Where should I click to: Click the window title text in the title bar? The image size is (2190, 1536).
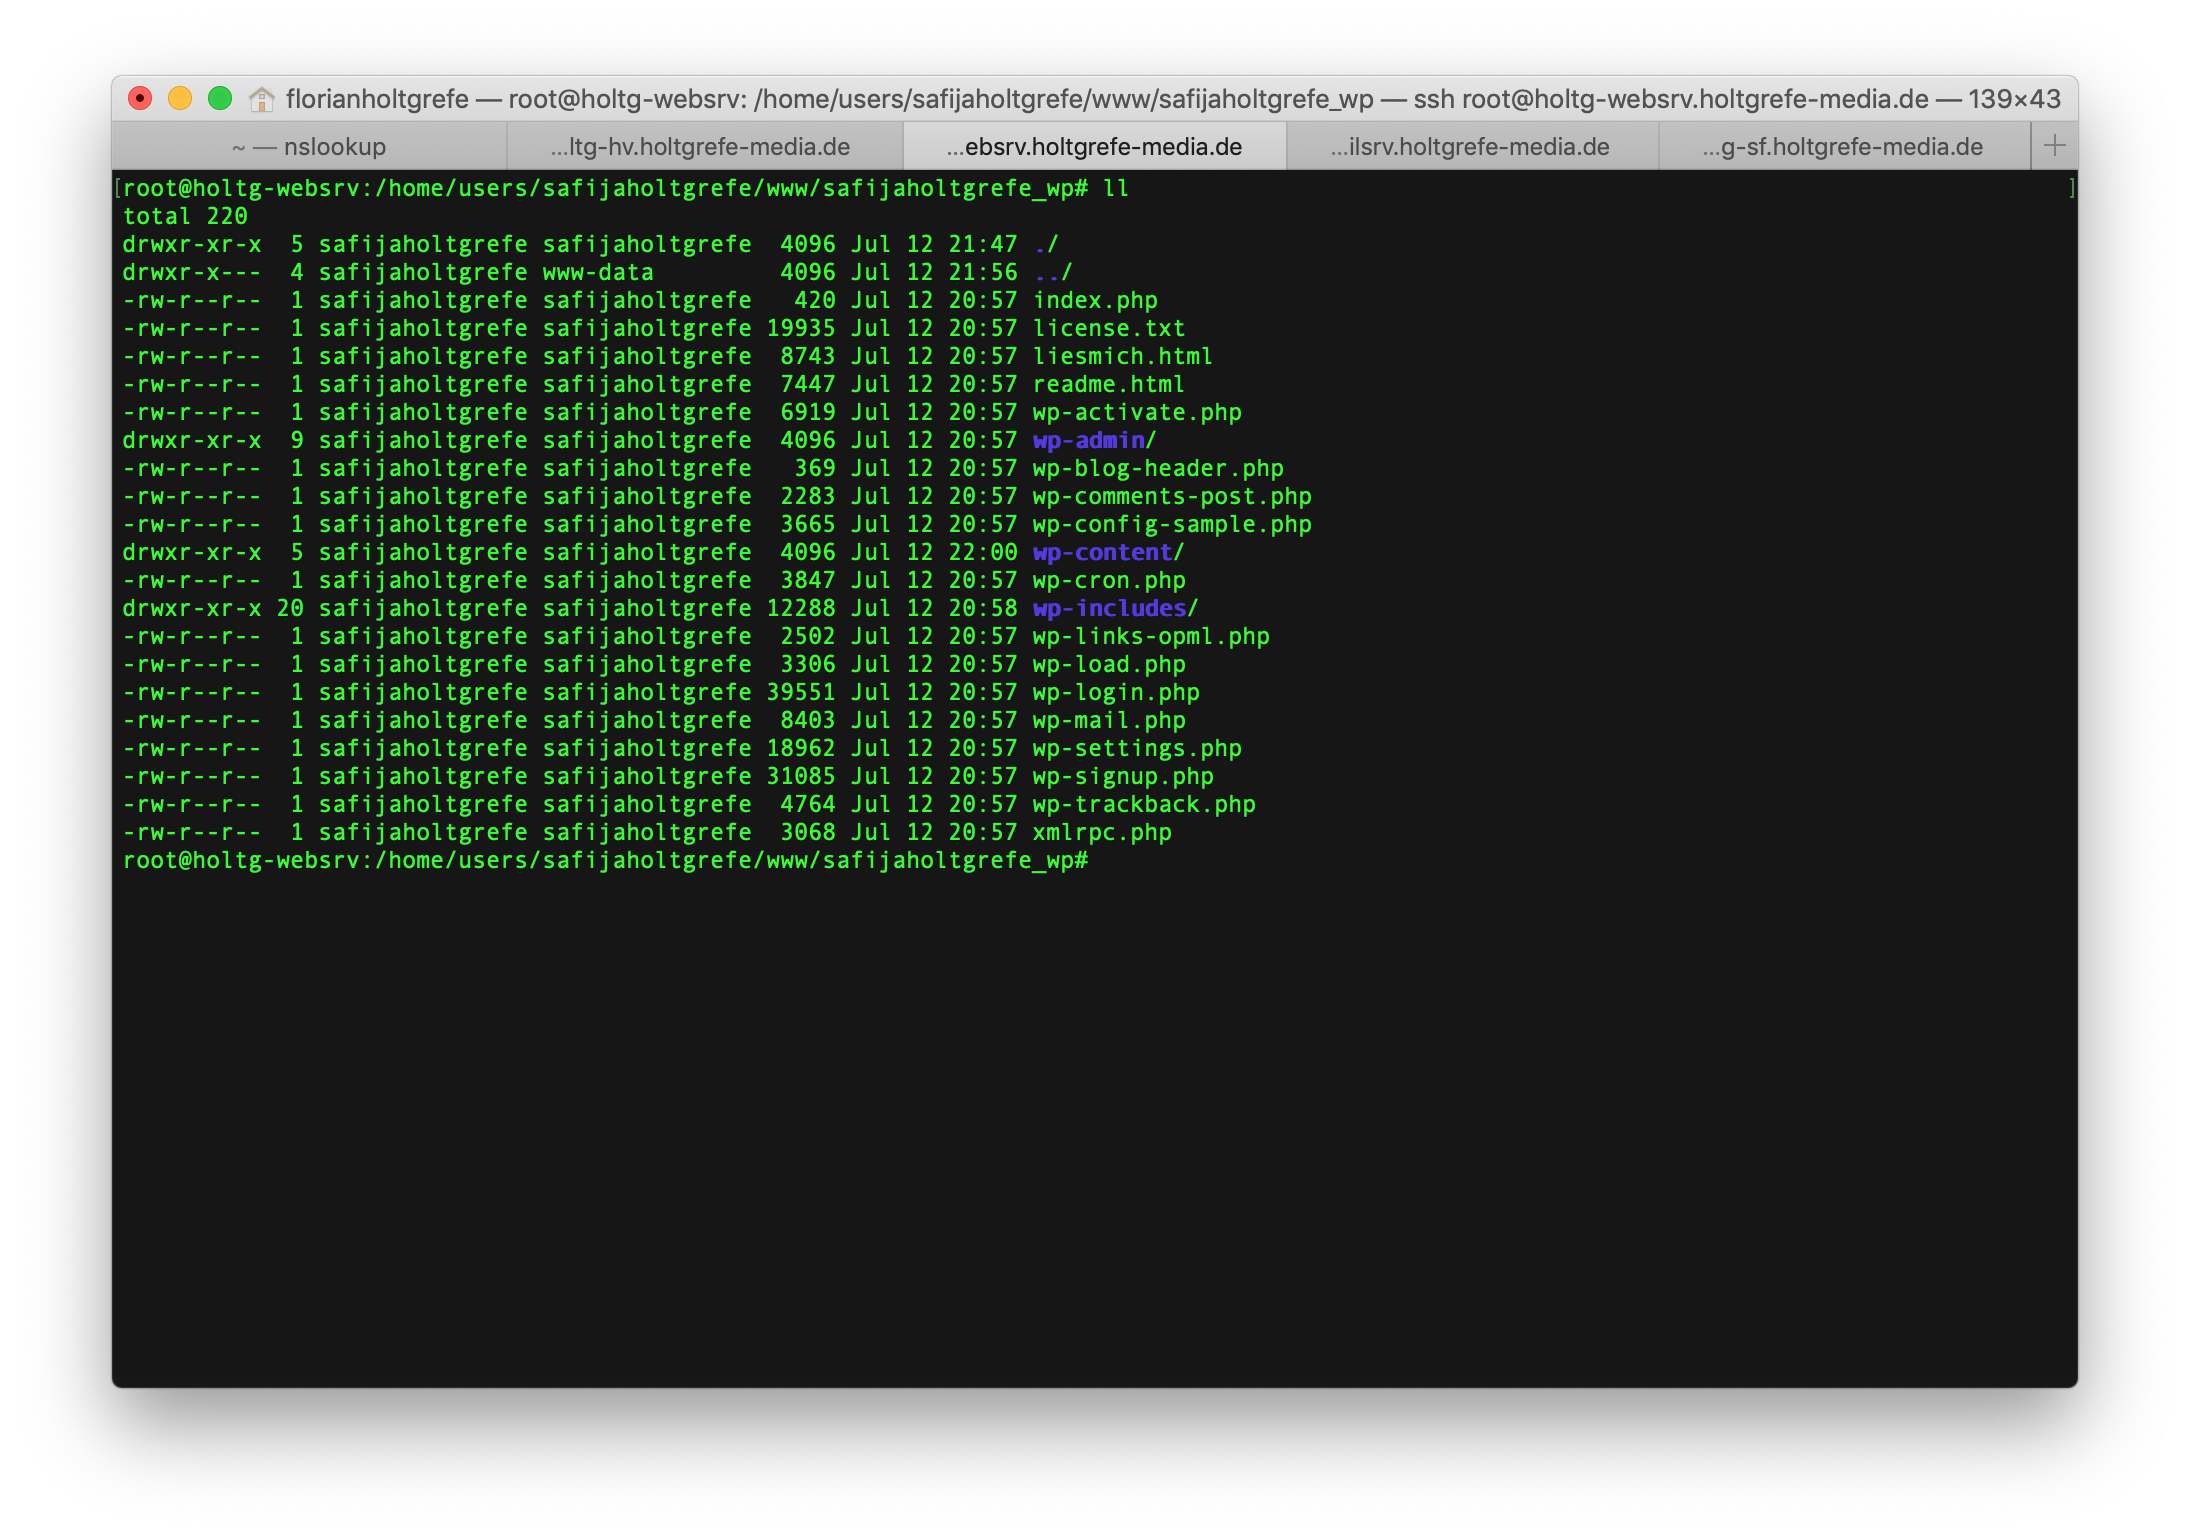[x=1172, y=99]
